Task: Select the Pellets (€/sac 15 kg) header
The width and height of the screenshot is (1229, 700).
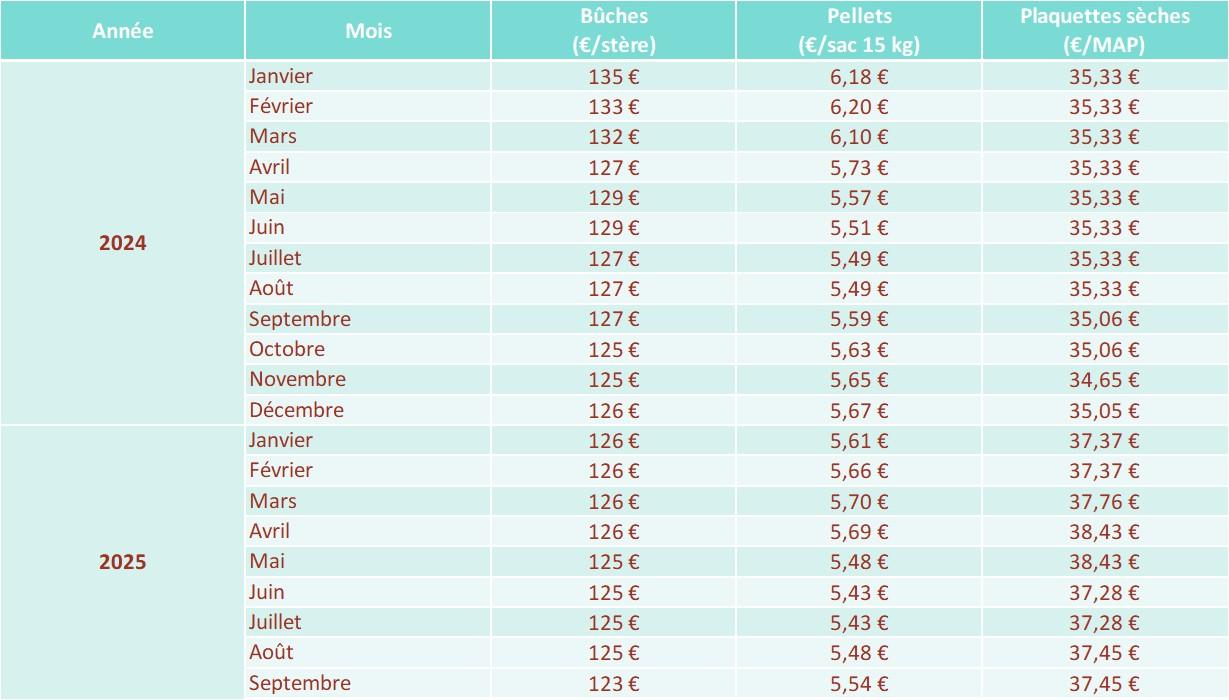Action: [859, 30]
